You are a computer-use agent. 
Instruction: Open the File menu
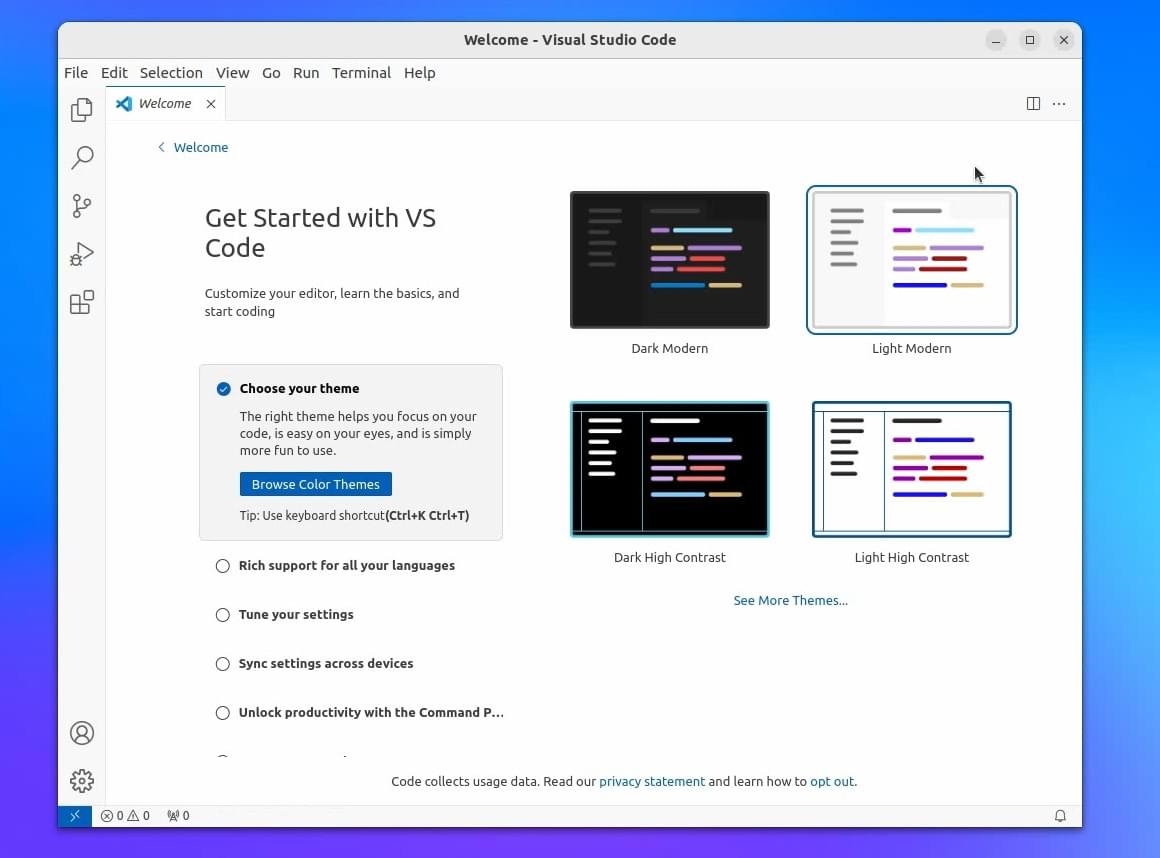pos(75,72)
